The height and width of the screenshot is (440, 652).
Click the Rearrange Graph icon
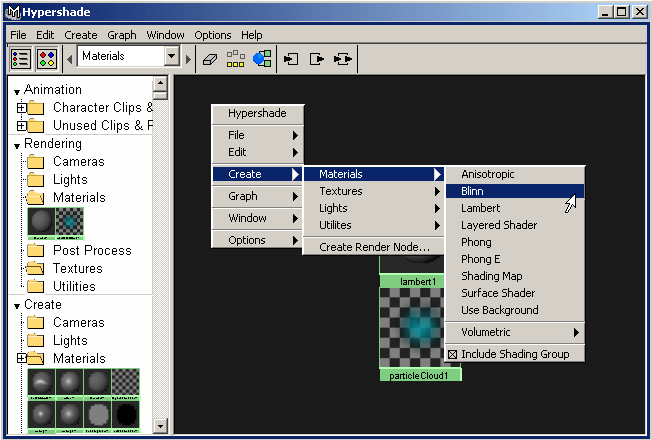(x=235, y=59)
